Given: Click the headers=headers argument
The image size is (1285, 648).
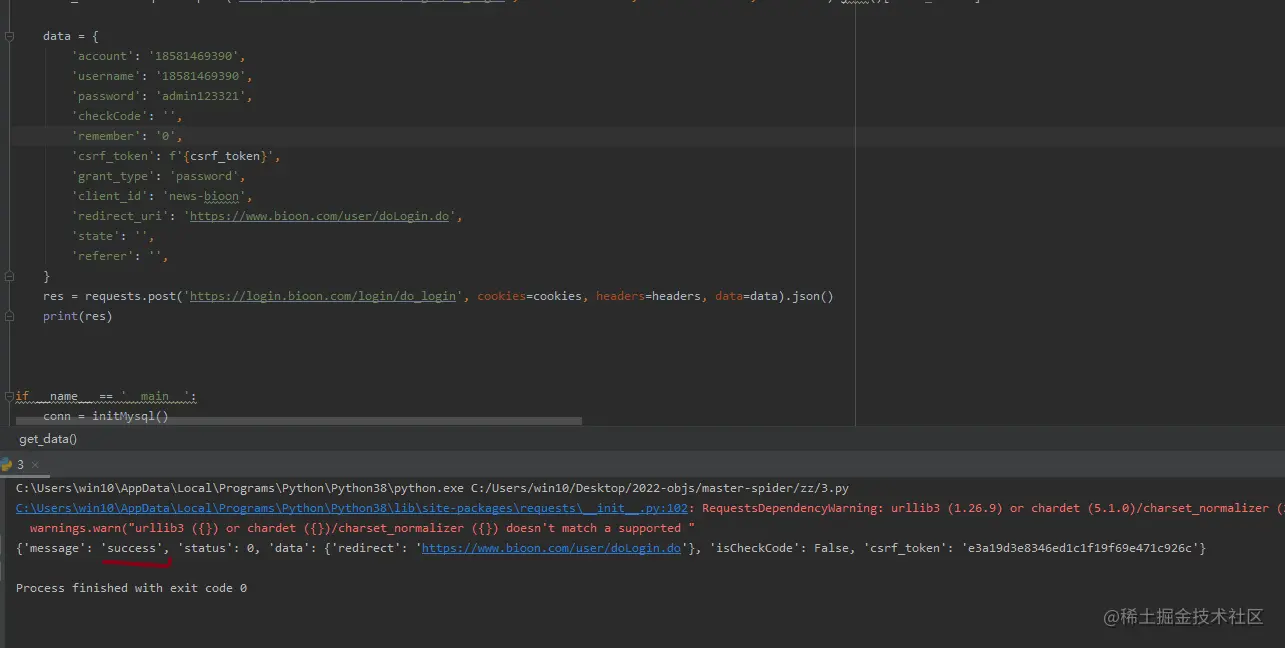Looking at the screenshot, I should coord(648,296).
